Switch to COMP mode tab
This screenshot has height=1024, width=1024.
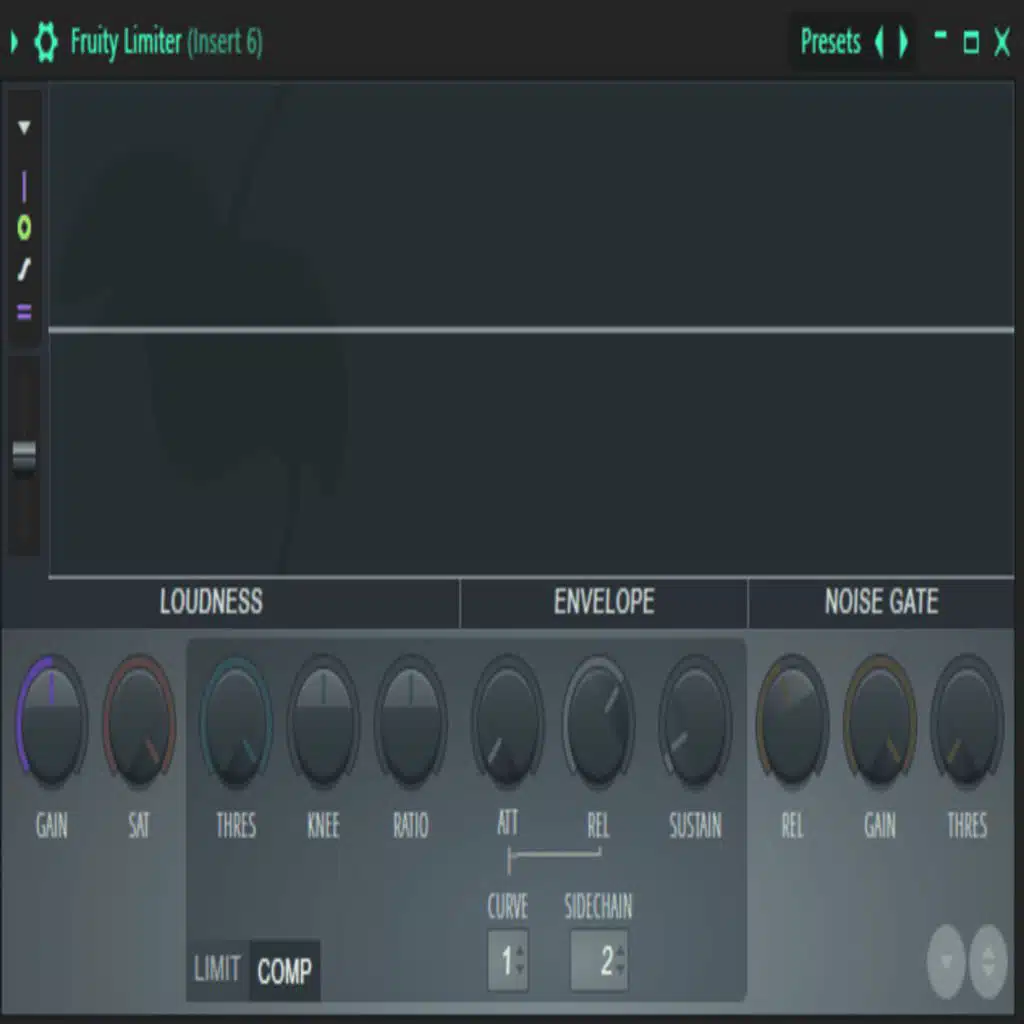point(285,971)
